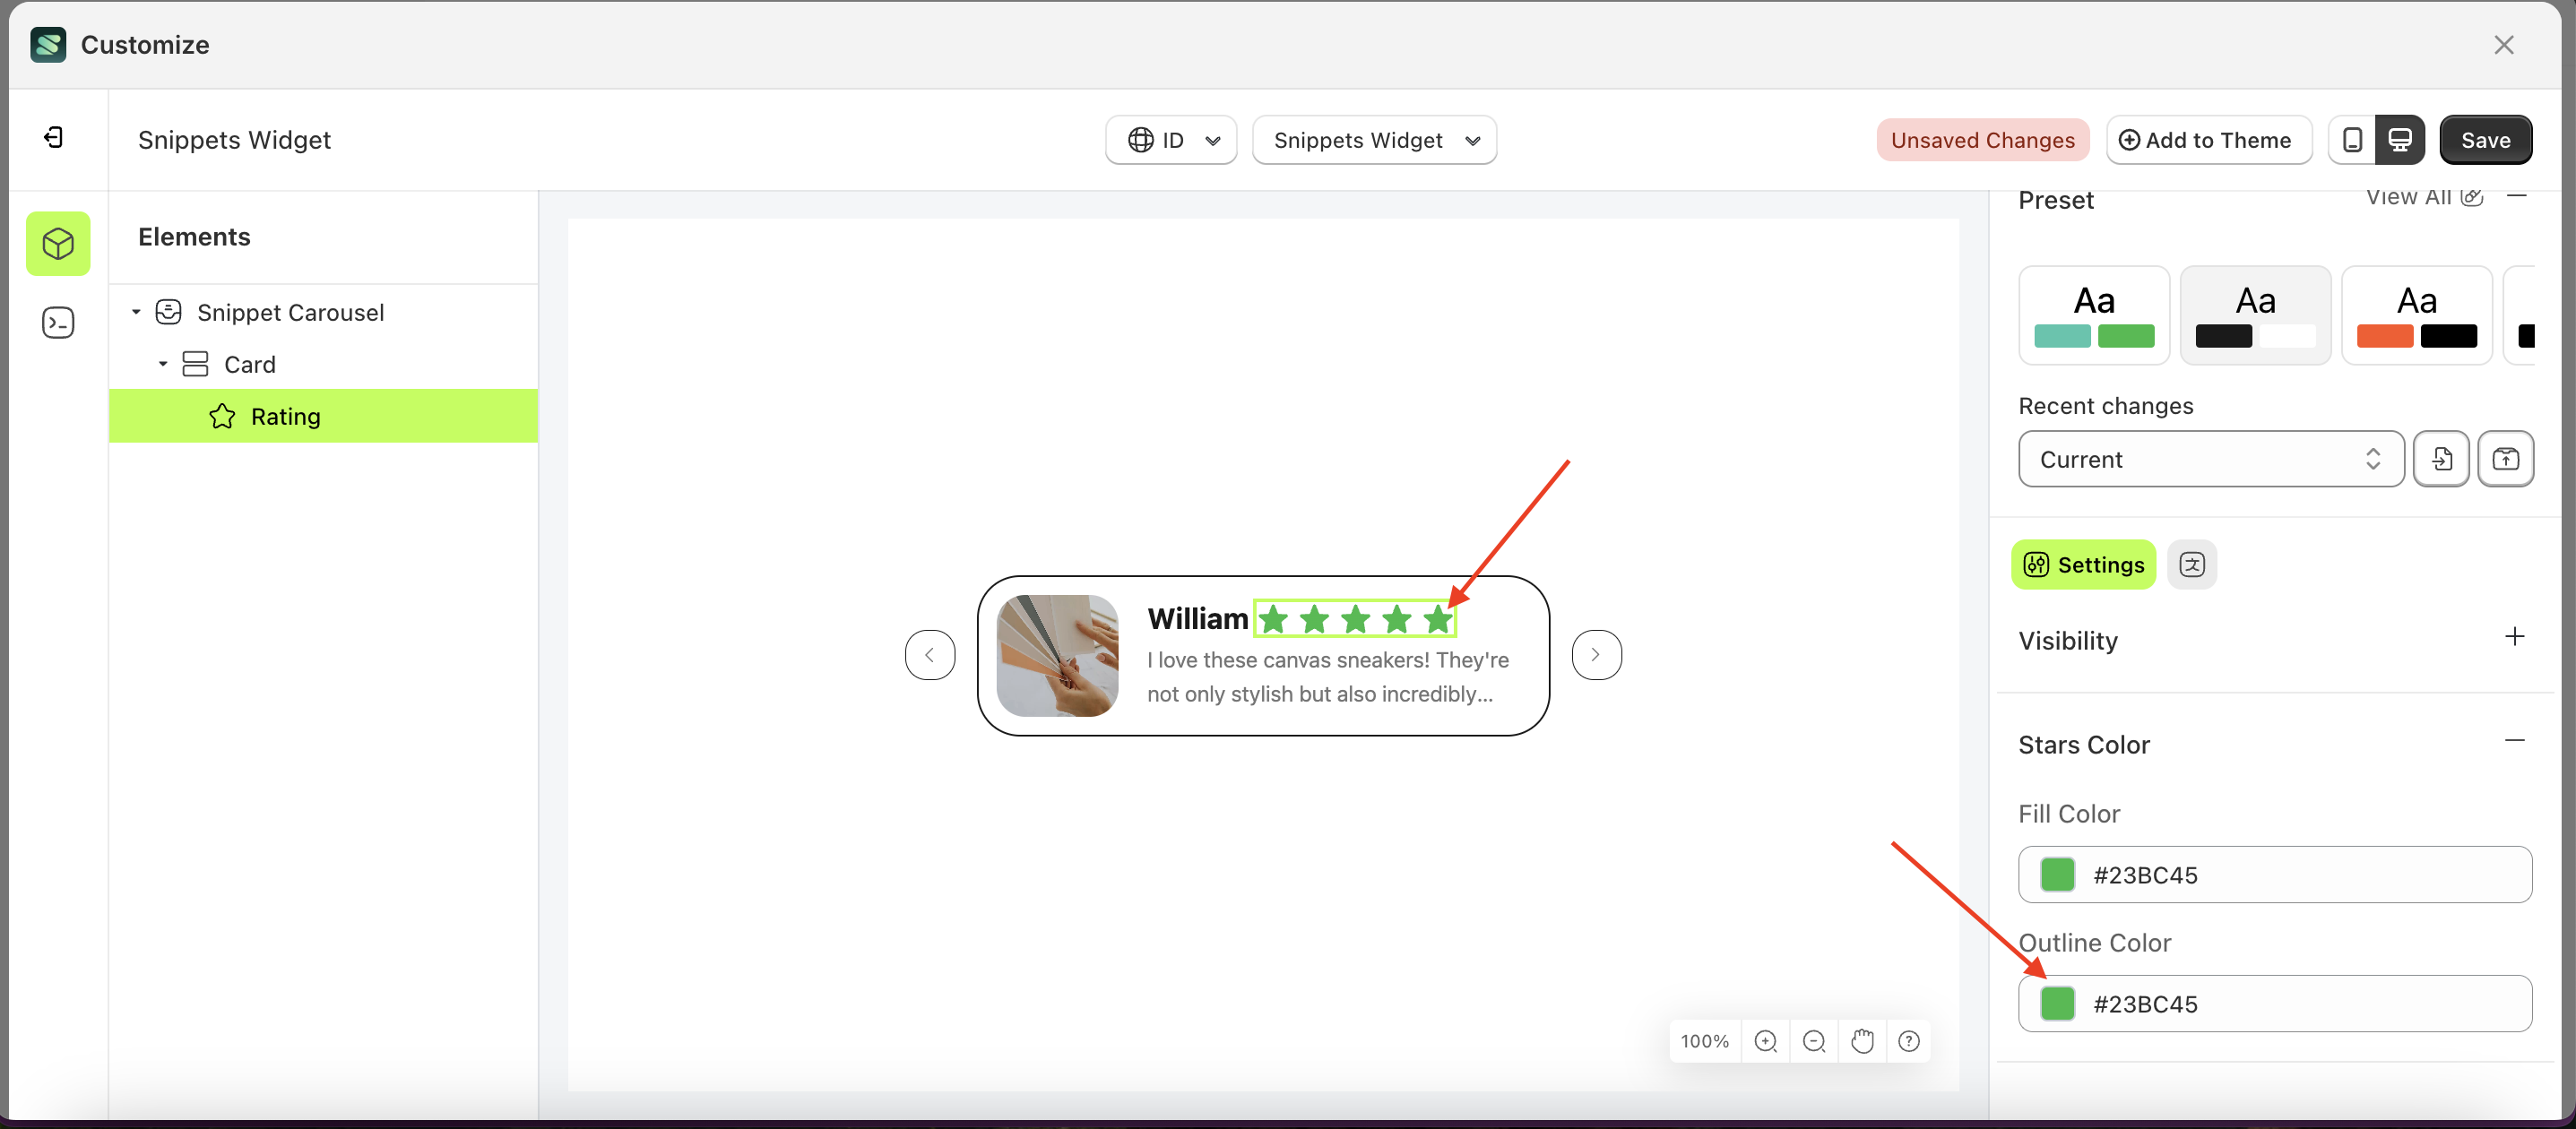Viewport: 2576px width, 1129px height.
Task: Collapse the Snippet Carousel tree item
Action: tap(137, 312)
